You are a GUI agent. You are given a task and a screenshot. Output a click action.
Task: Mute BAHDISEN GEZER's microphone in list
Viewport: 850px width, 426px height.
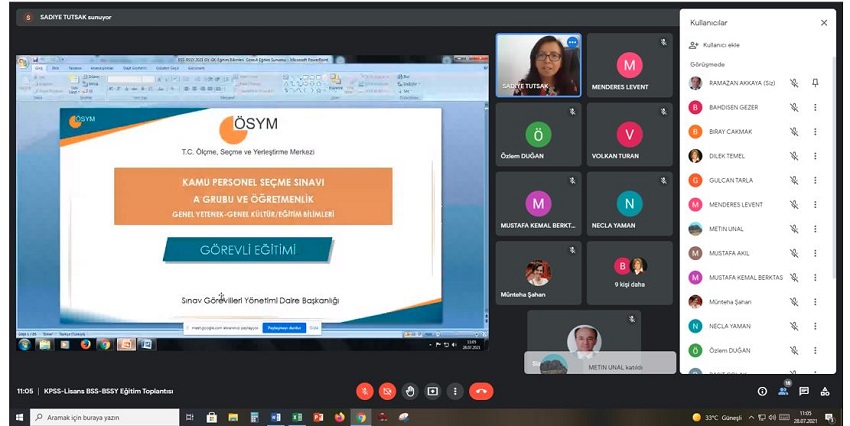794,107
